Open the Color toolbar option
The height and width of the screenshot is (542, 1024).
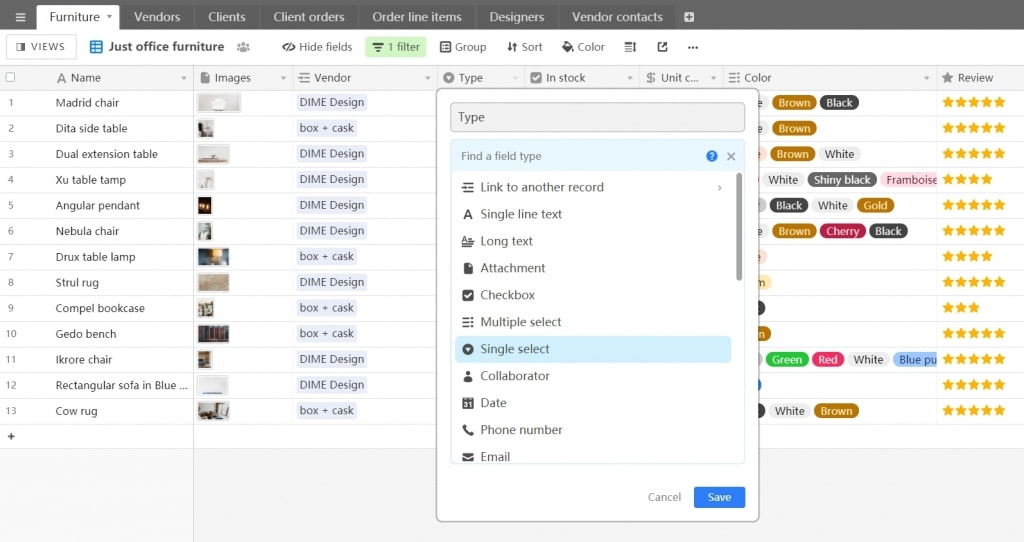583,47
